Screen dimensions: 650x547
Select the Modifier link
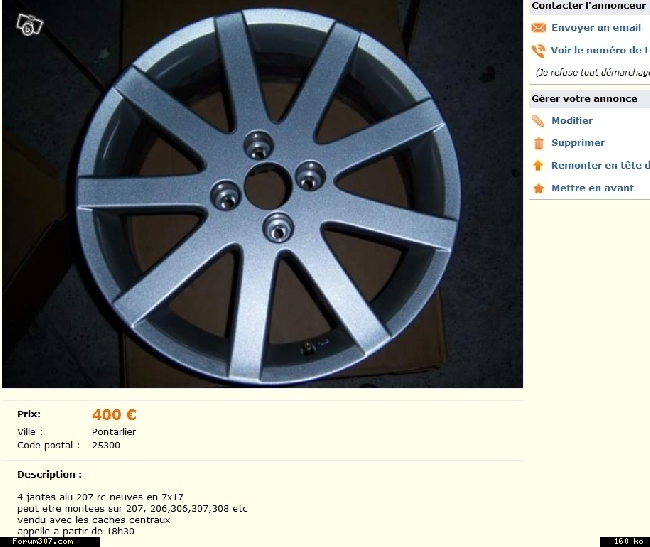(572, 121)
